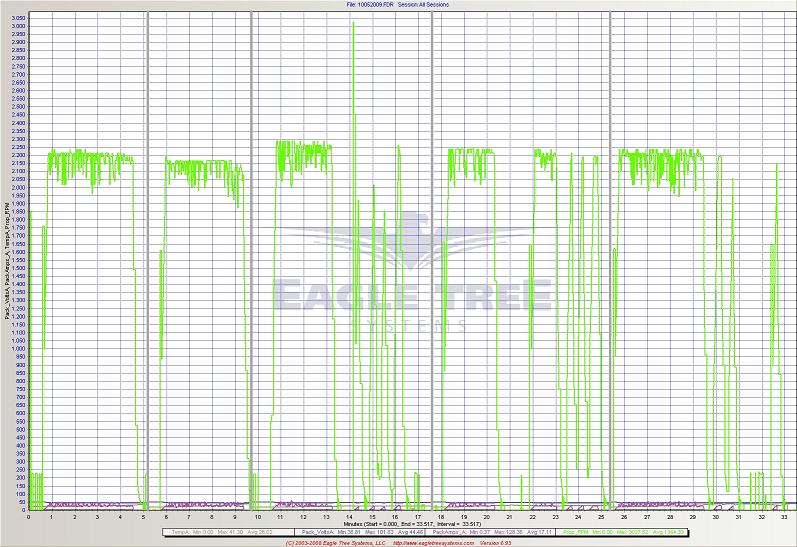
Task: Click the 14 minute mark on the X-axis
Action: pos(350,517)
